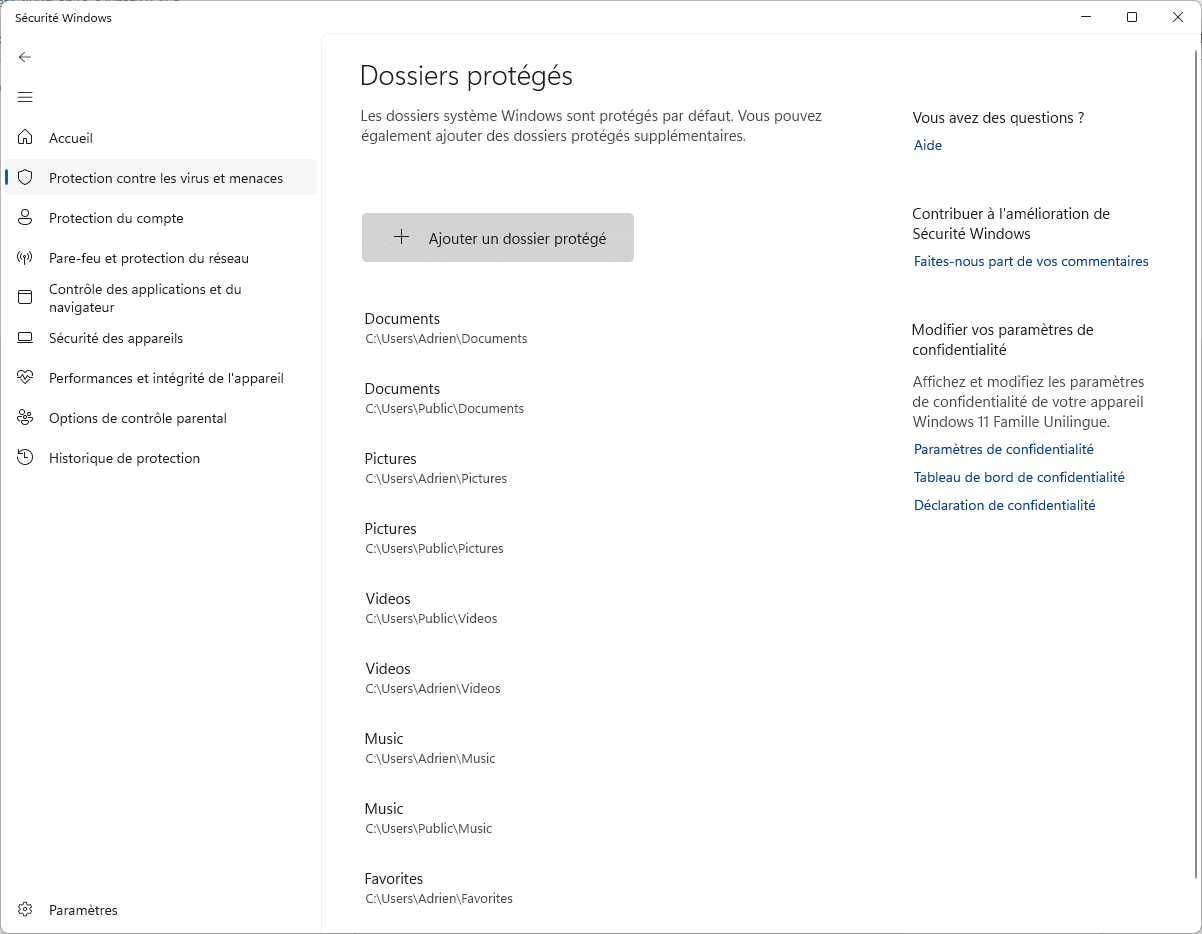Open Accueil in the sidebar

point(161,138)
